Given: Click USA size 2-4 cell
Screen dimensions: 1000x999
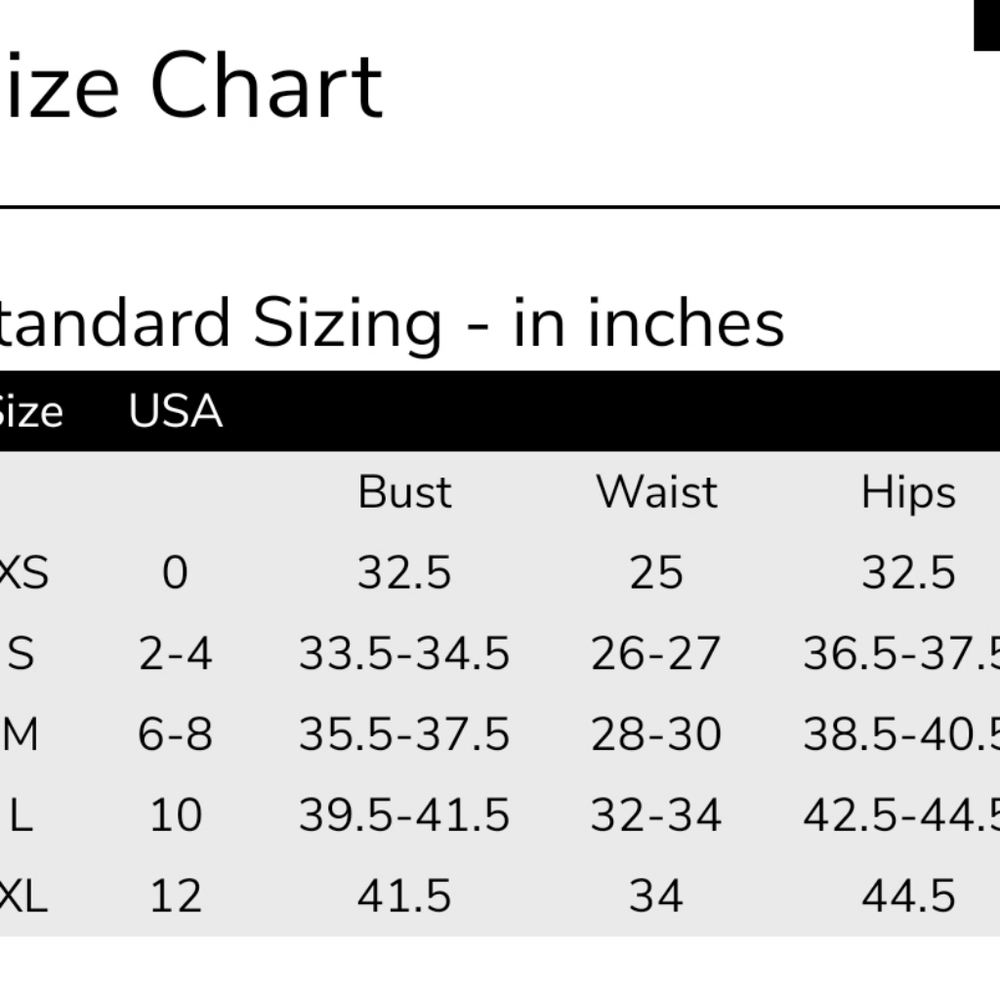Looking at the screenshot, I should coord(175,654).
